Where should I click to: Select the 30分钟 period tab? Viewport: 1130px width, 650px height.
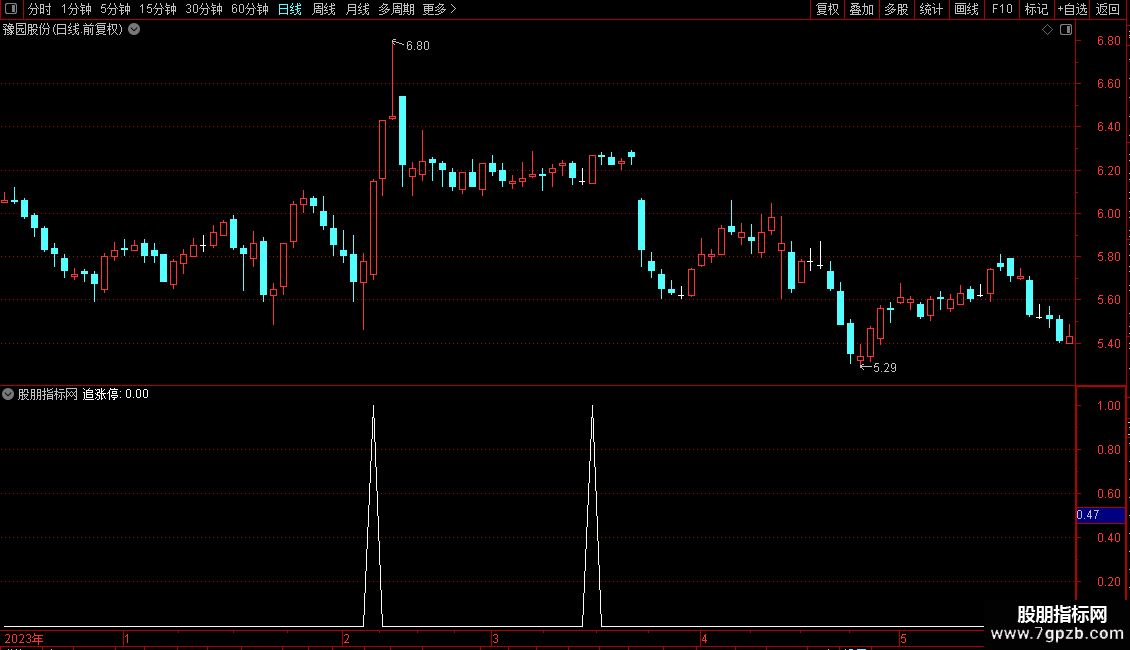204,9
